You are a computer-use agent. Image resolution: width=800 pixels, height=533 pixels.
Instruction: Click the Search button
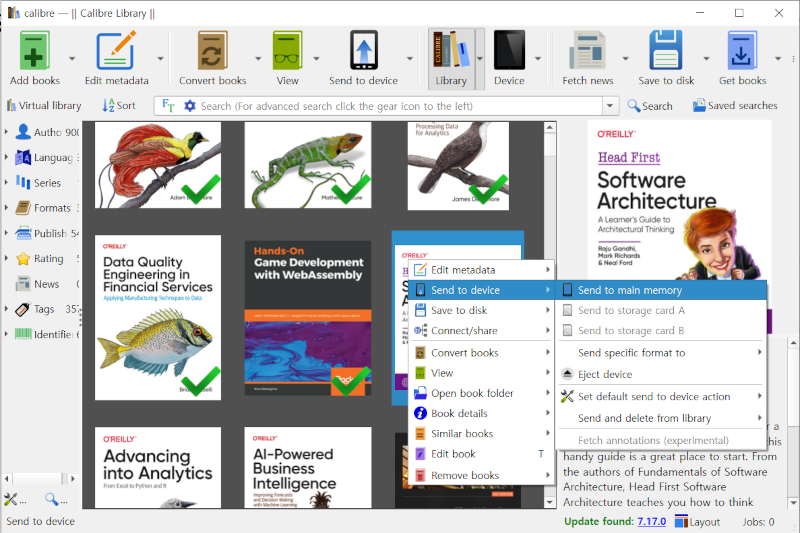(x=650, y=106)
